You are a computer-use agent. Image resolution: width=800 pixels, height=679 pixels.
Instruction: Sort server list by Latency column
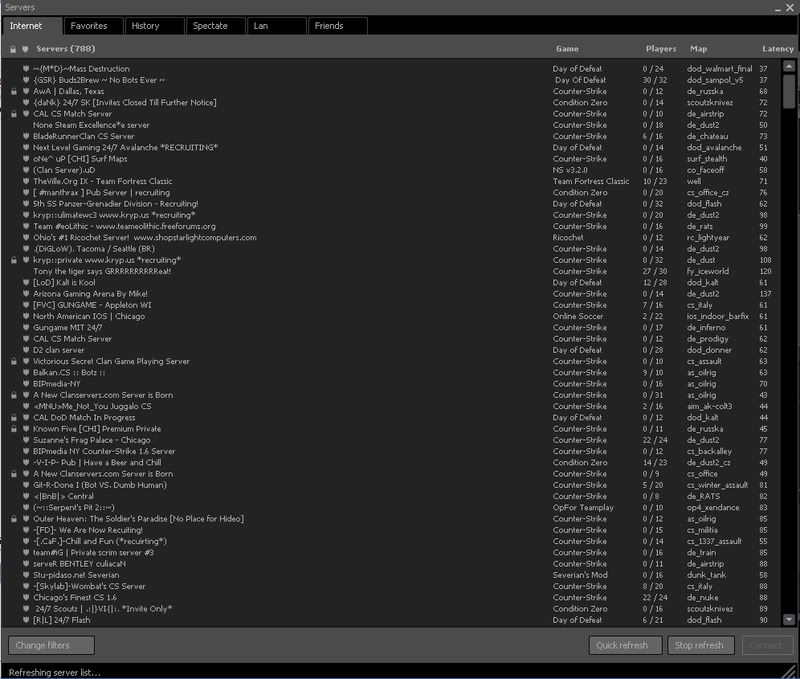777,49
